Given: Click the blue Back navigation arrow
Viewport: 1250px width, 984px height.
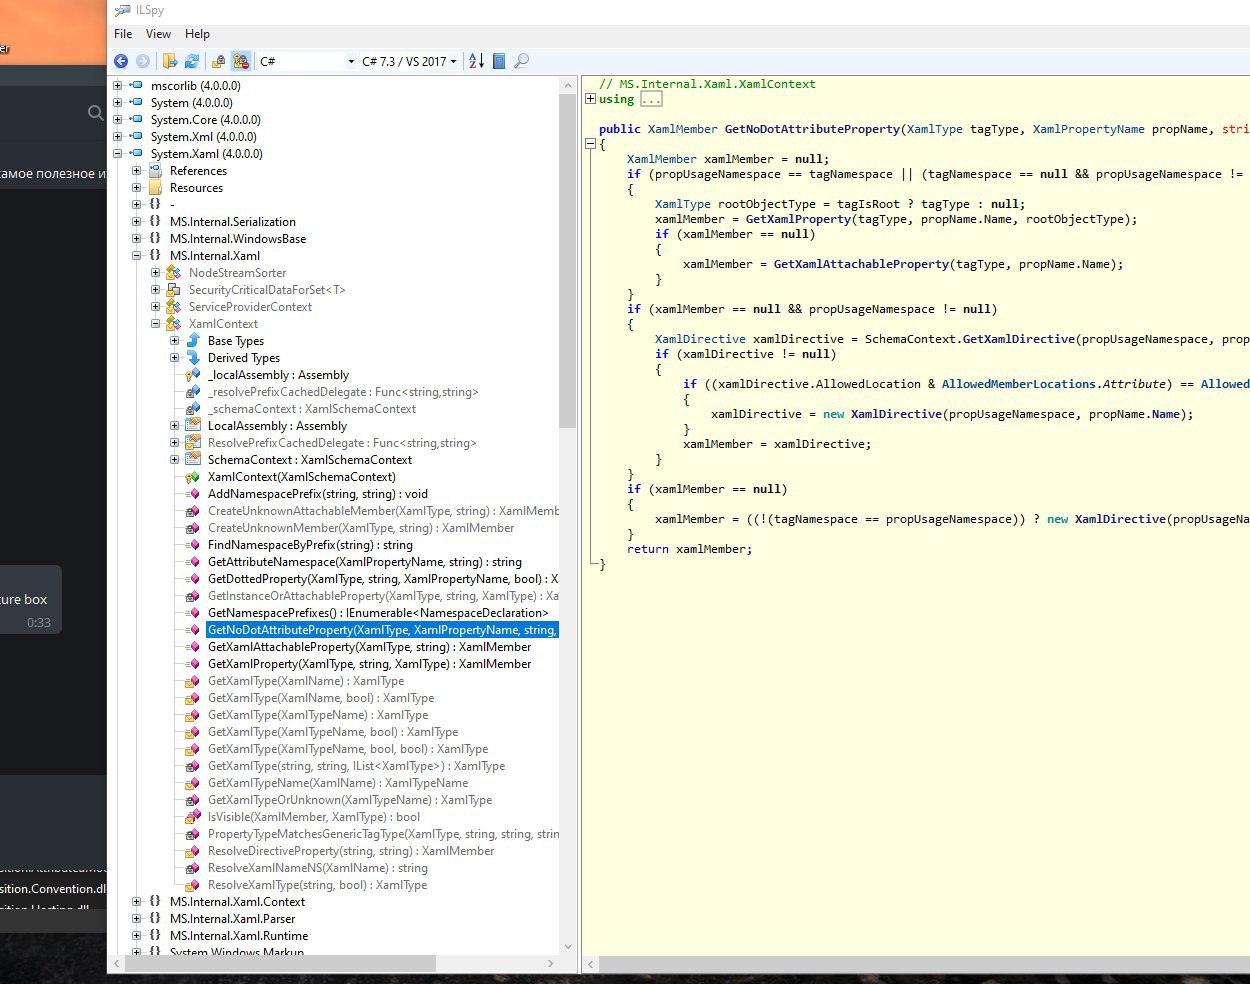Looking at the screenshot, I should pyautogui.click(x=121, y=61).
